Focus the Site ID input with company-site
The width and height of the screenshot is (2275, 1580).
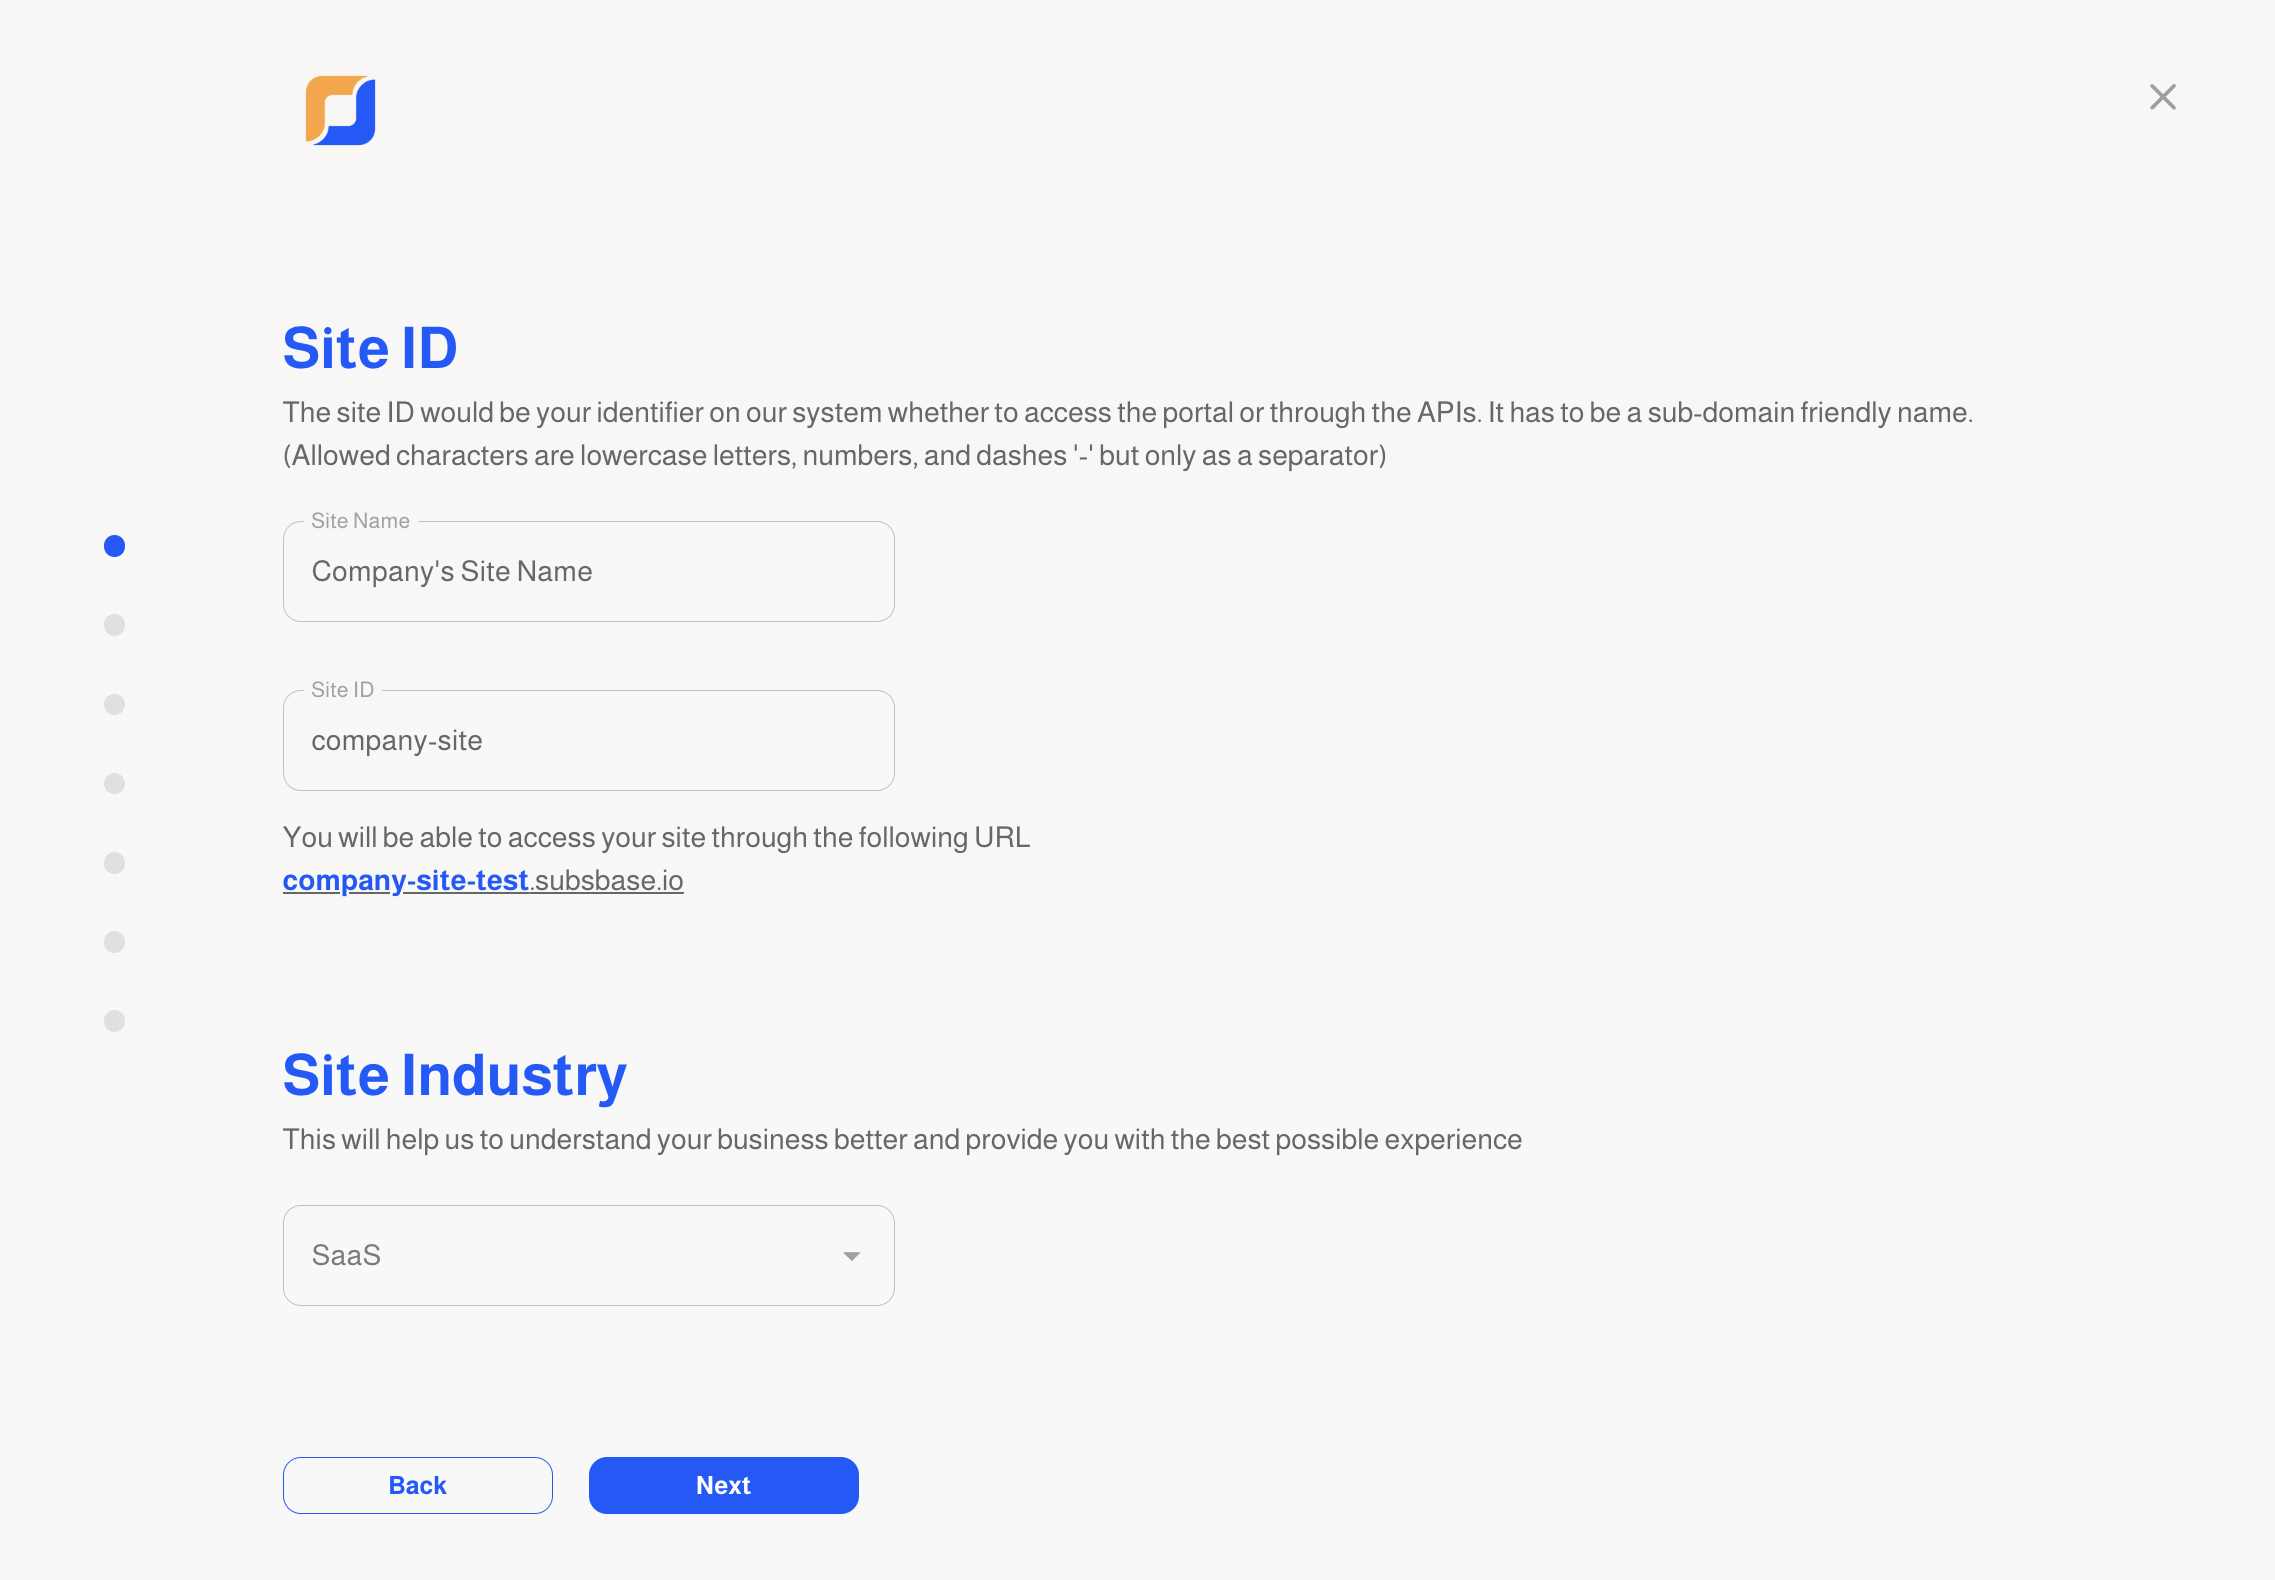click(589, 740)
